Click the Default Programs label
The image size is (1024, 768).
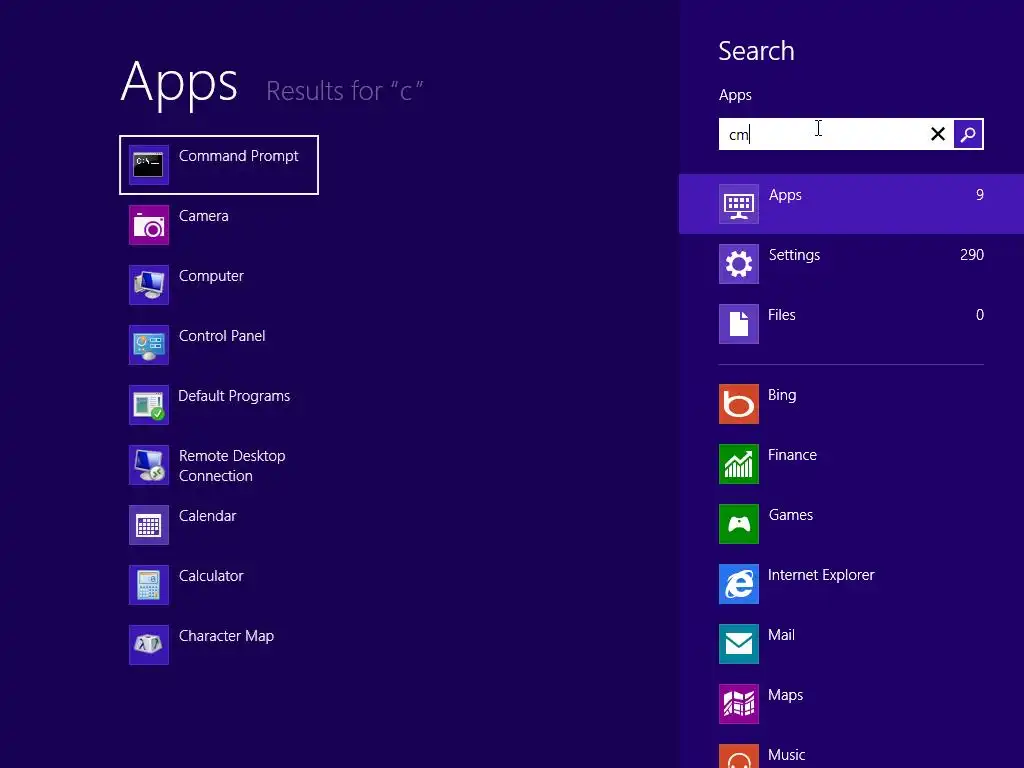click(x=234, y=396)
